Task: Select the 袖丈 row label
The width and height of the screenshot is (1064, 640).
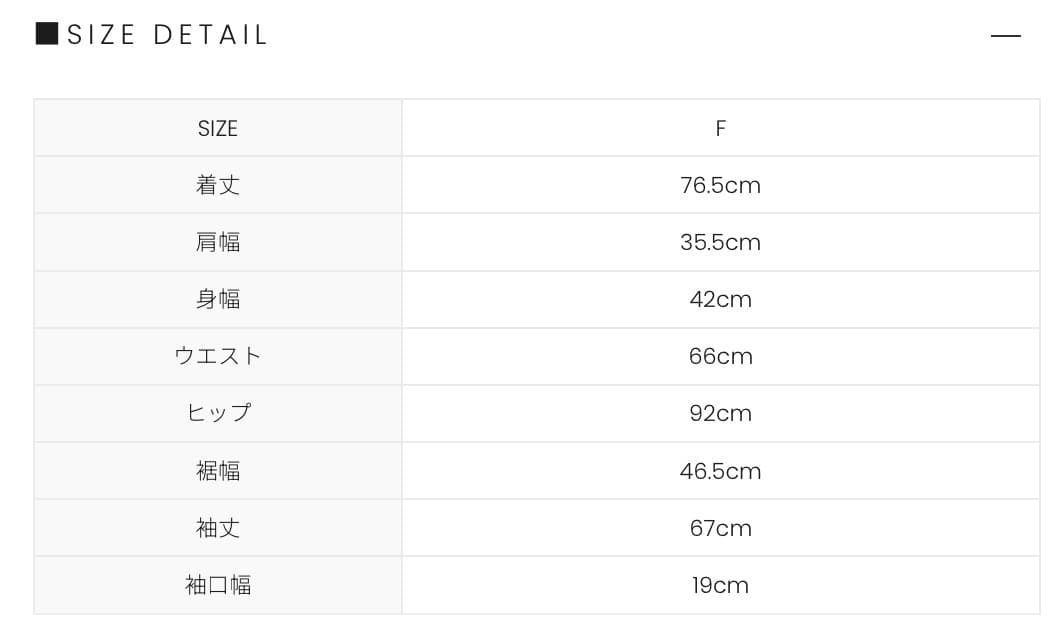Action: coord(218,528)
